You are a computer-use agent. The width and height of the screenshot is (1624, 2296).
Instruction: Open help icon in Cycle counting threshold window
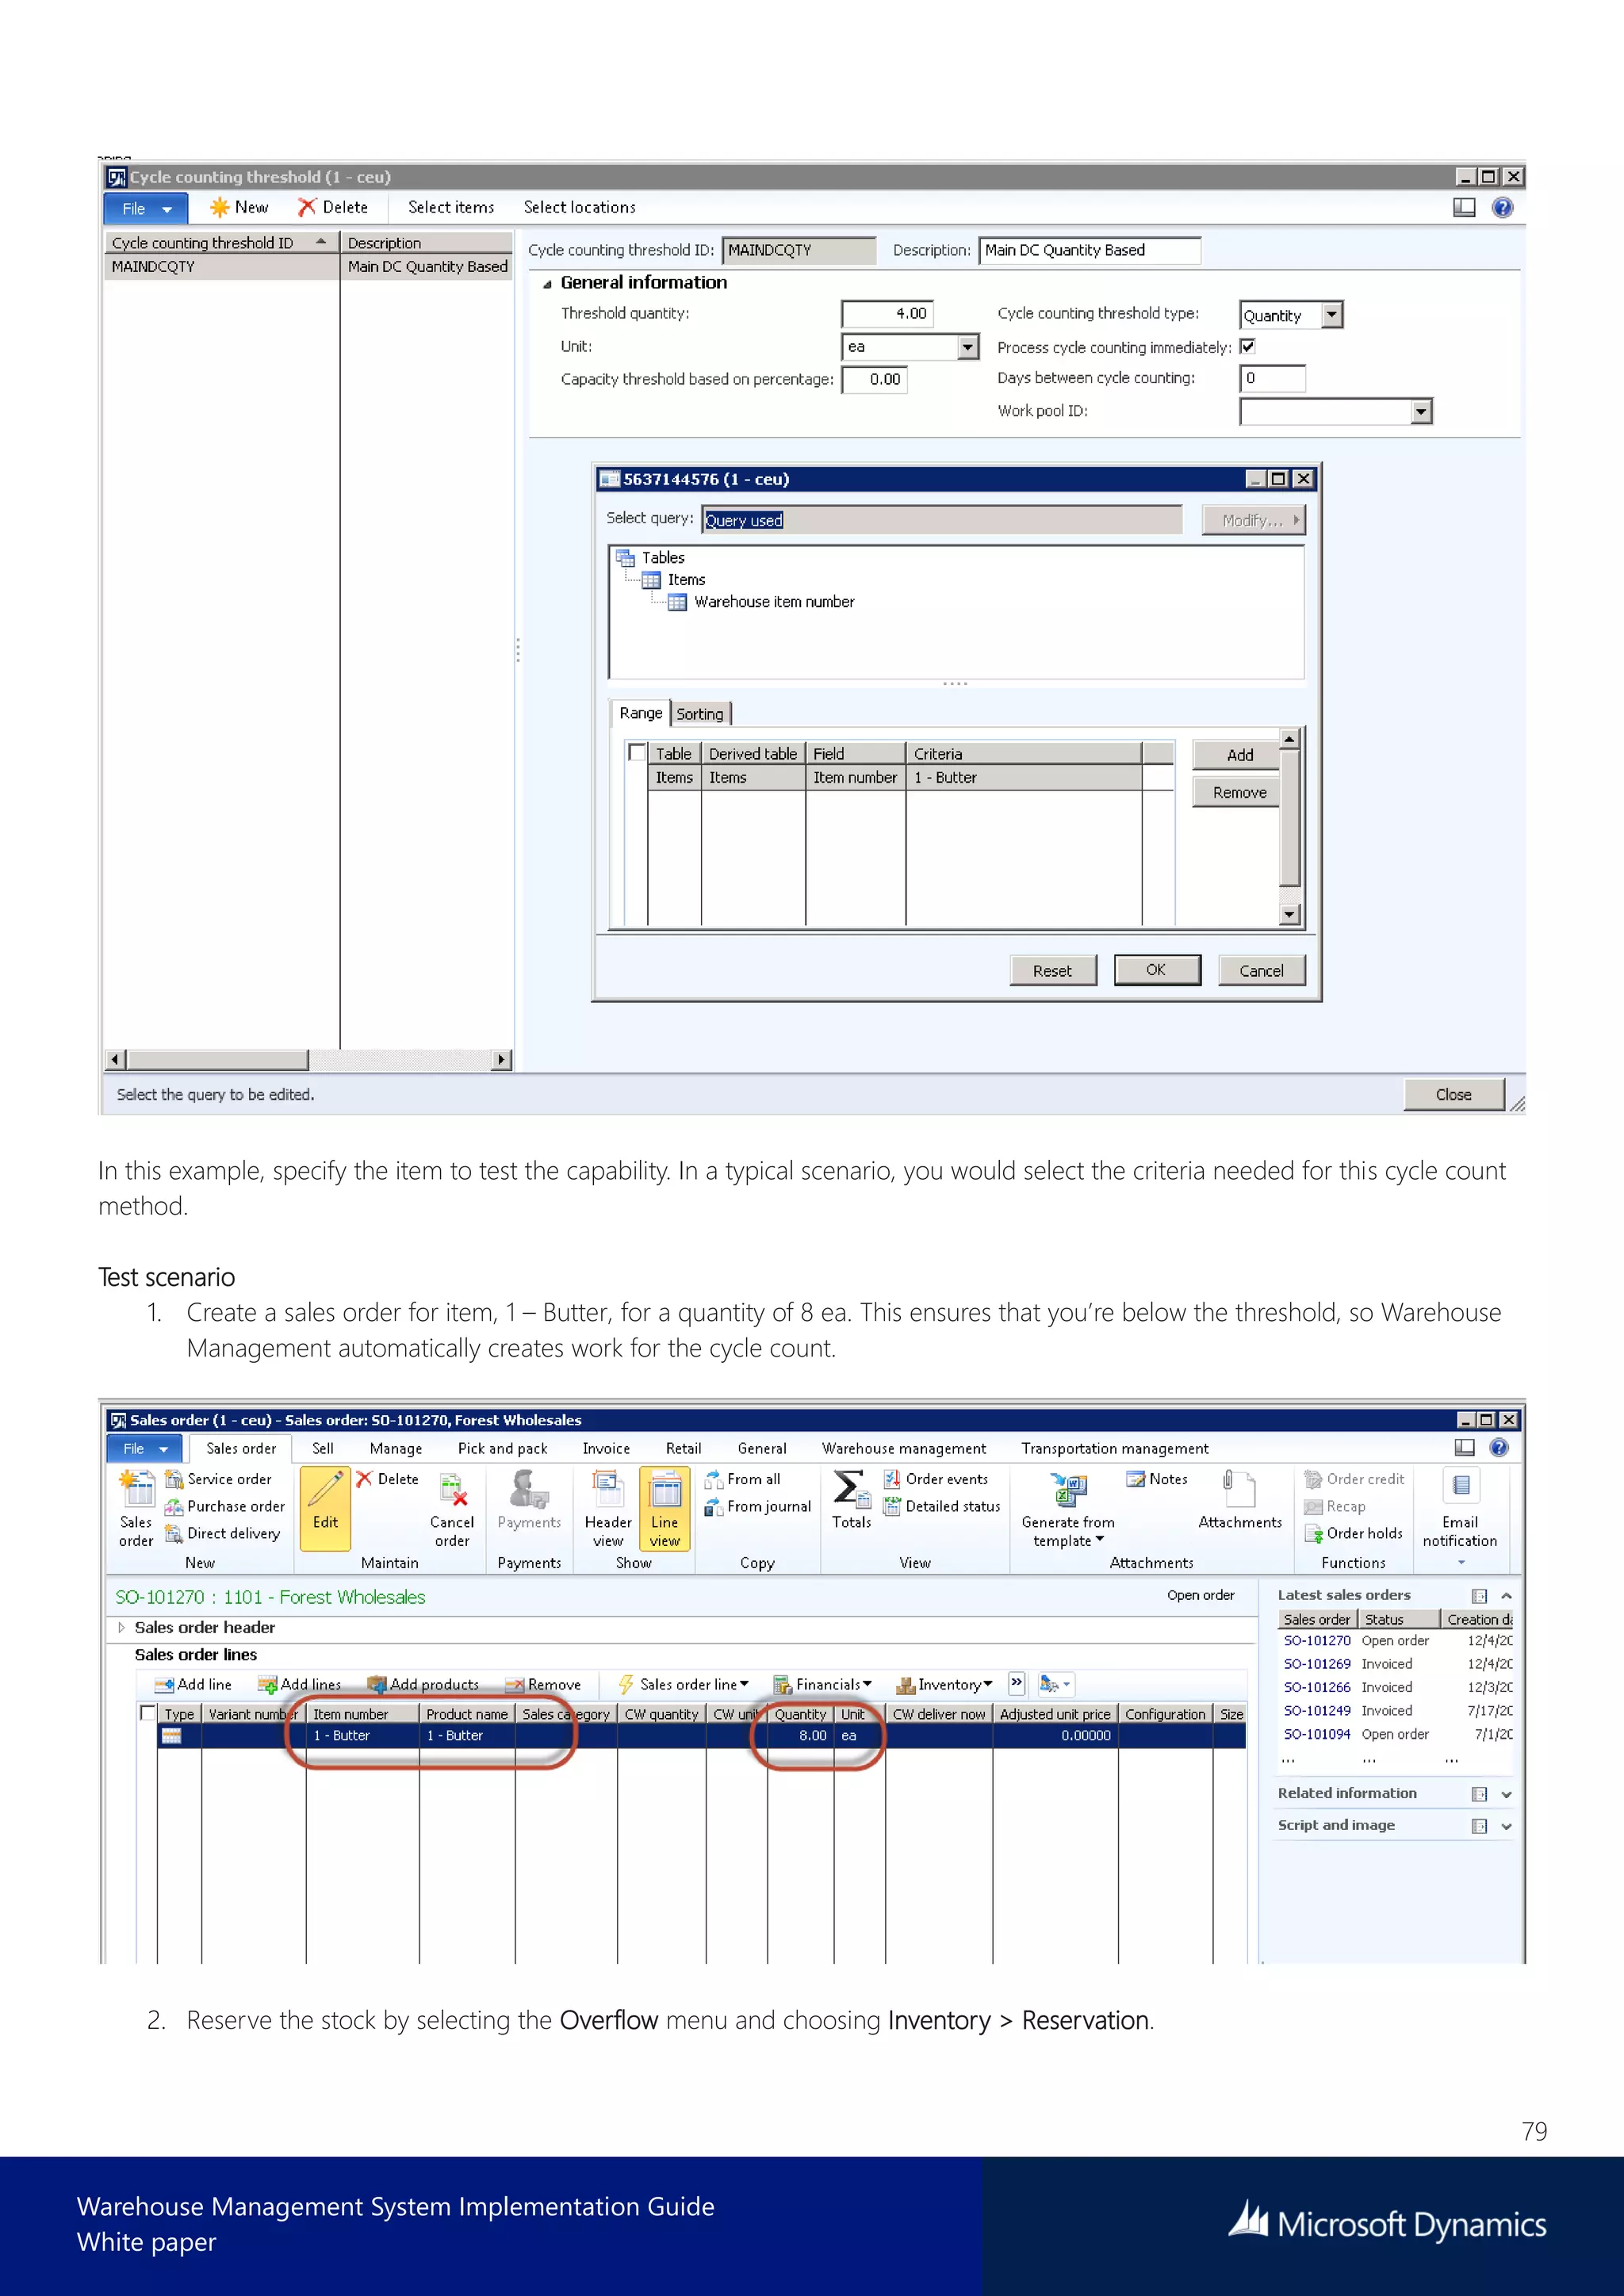1501,207
